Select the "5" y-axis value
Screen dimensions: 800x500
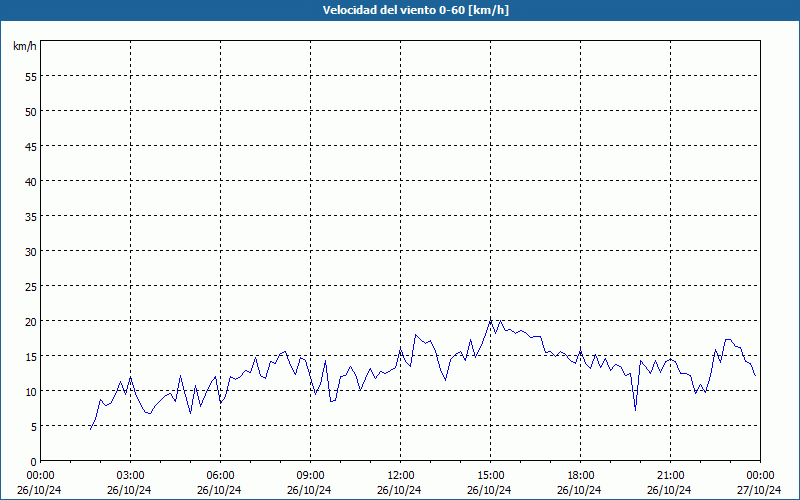pyautogui.click(x=34, y=427)
